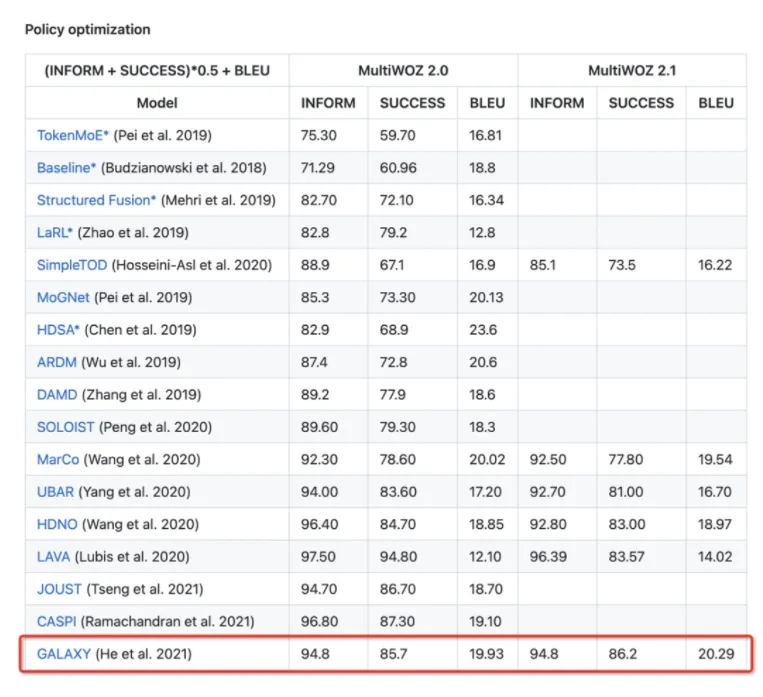This screenshot has height=697, width=763.
Task: Click the SOLOIST model link
Action: coord(66,427)
